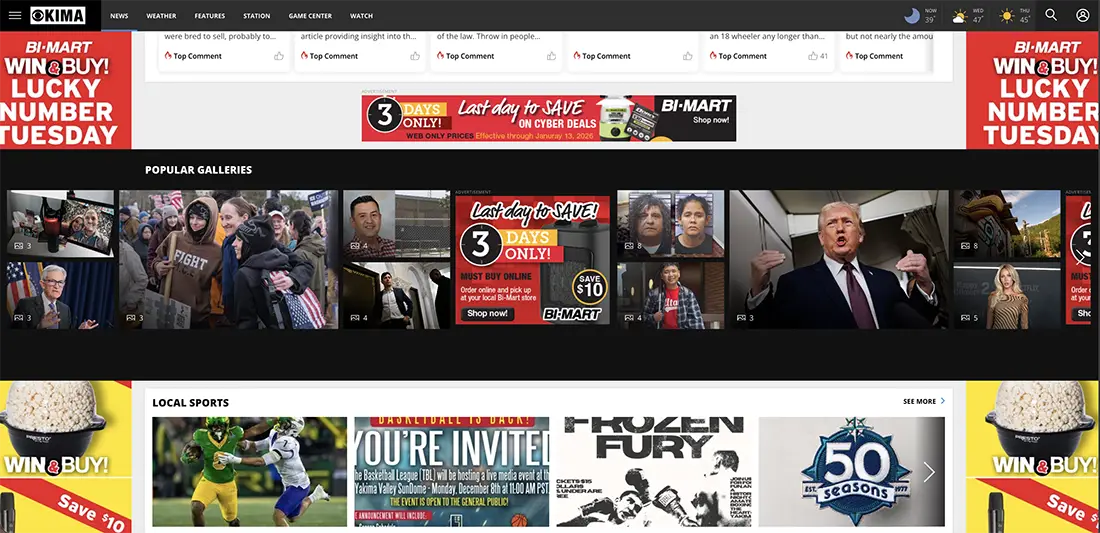Open gallery of boy in red shirt
This screenshot has width=1100, height=533.
pyautogui.click(x=671, y=295)
